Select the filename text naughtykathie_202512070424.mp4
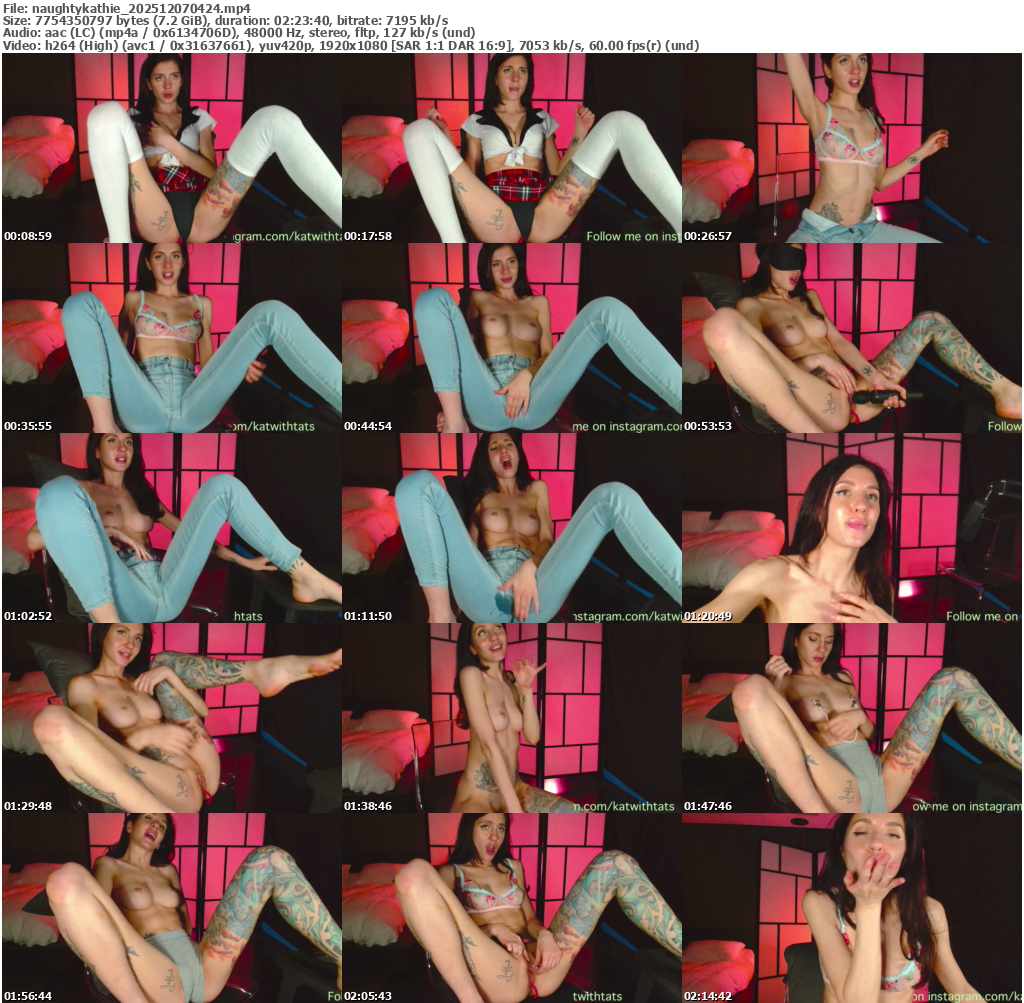The height and width of the screenshot is (1003, 1024). 141,8
